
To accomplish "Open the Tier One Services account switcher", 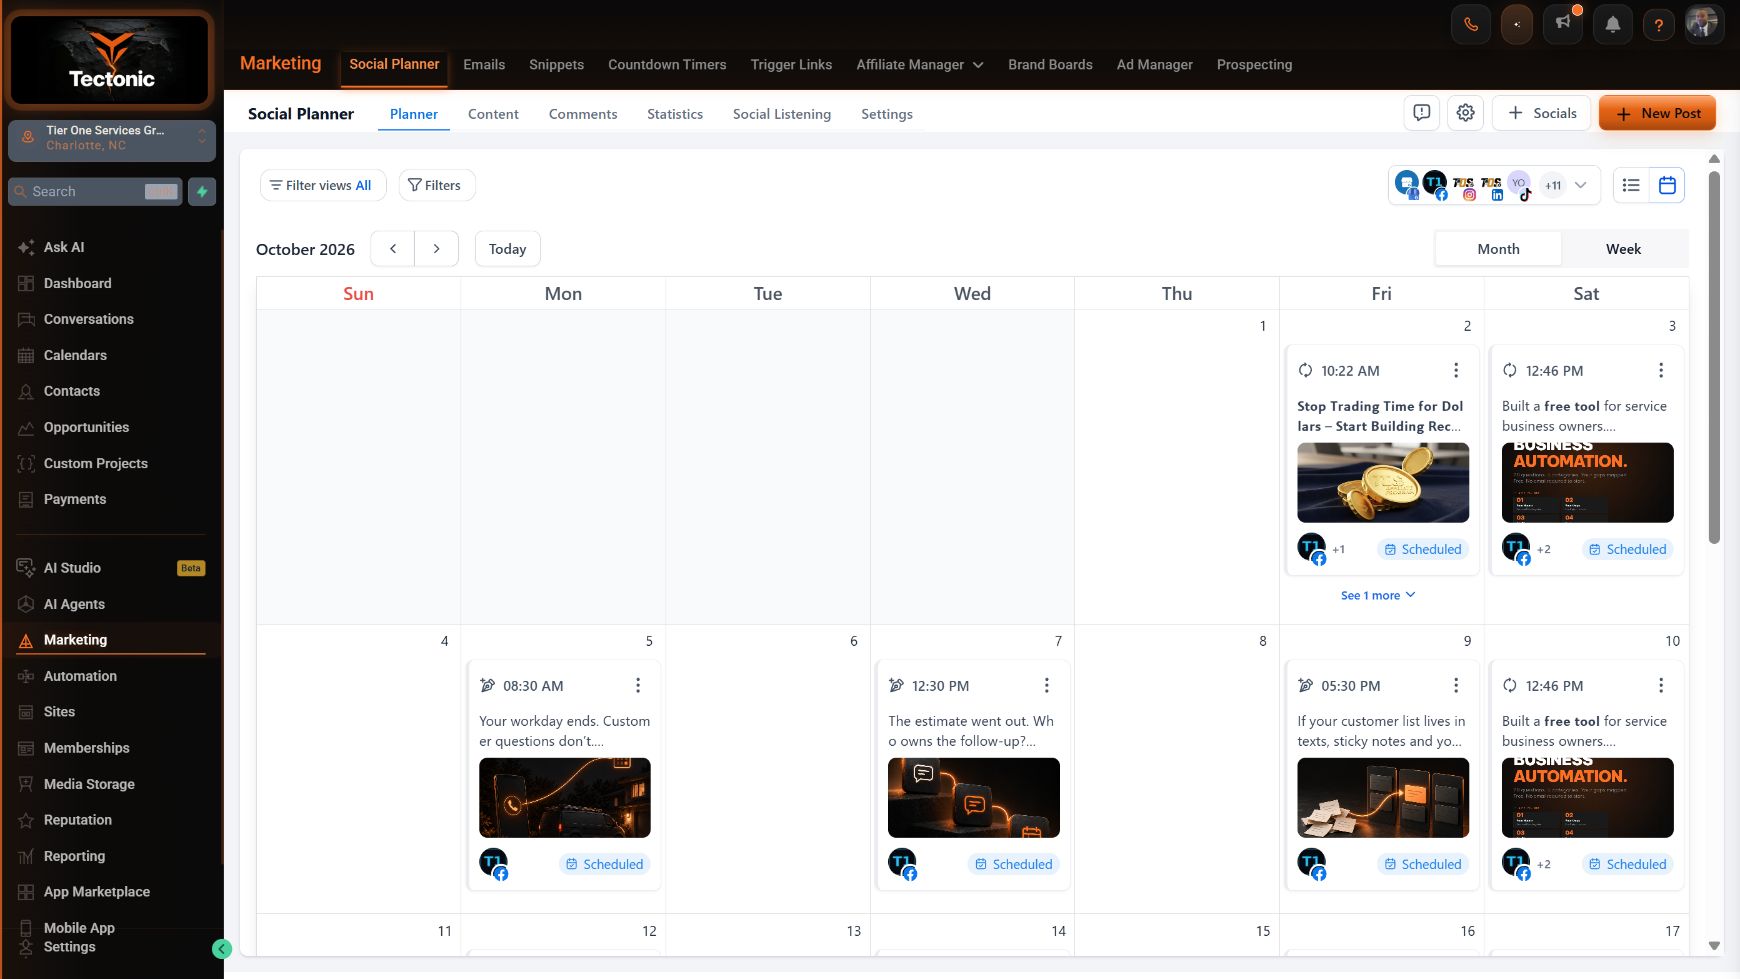I will click(x=112, y=138).
